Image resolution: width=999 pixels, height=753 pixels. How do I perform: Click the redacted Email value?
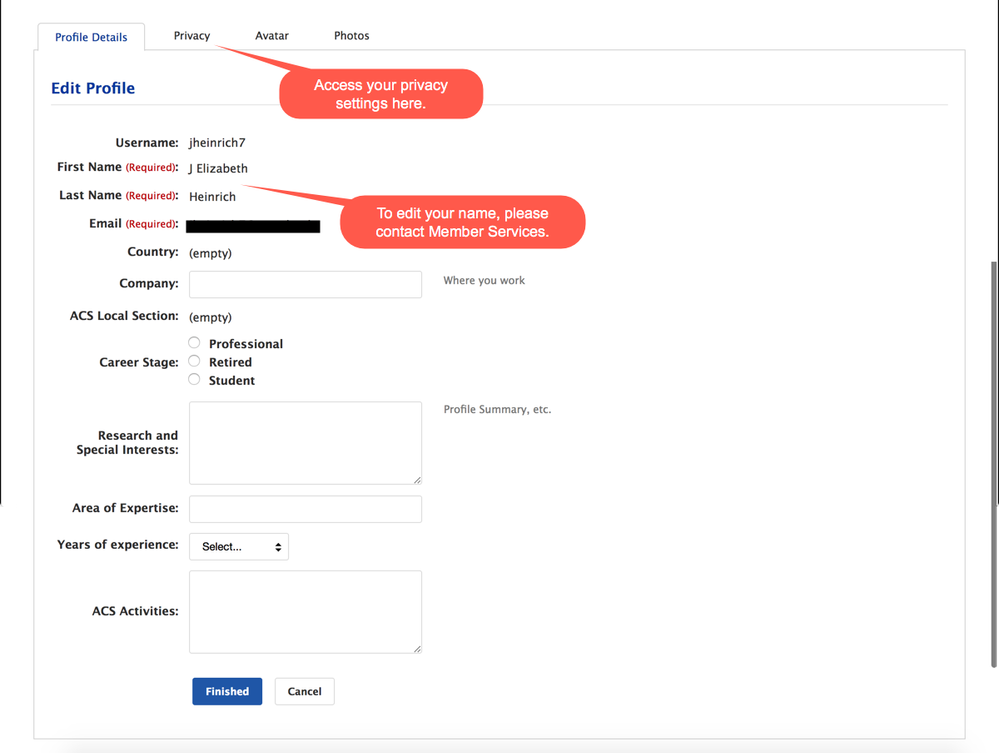tap(254, 226)
